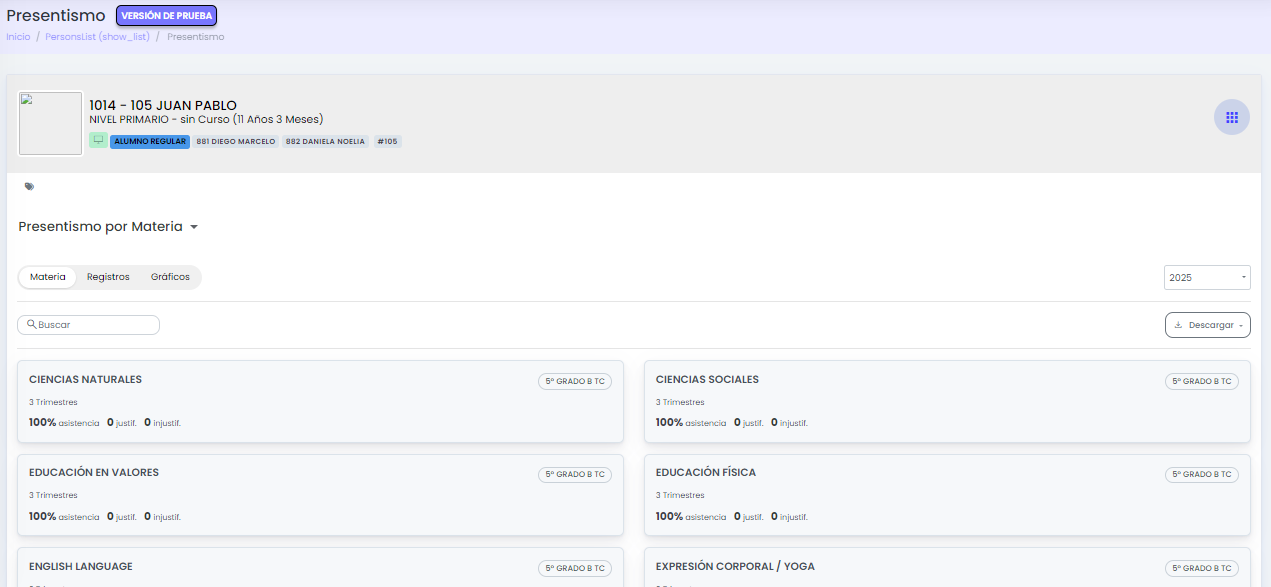The image size is (1271, 587).
Task: Click the green monitor icon badge
Action: [x=98, y=141]
